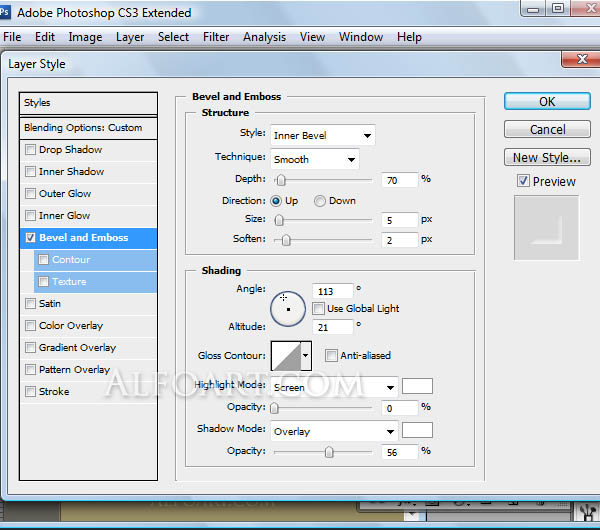
Task: Open the Shadow Mode color swatch
Action: [x=417, y=430]
